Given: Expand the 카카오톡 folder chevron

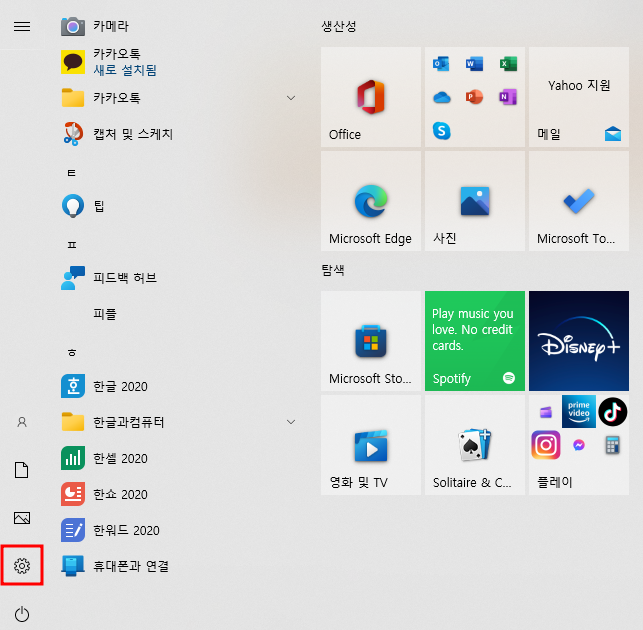Looking at the screenshot, I should (x=291, y=98).
